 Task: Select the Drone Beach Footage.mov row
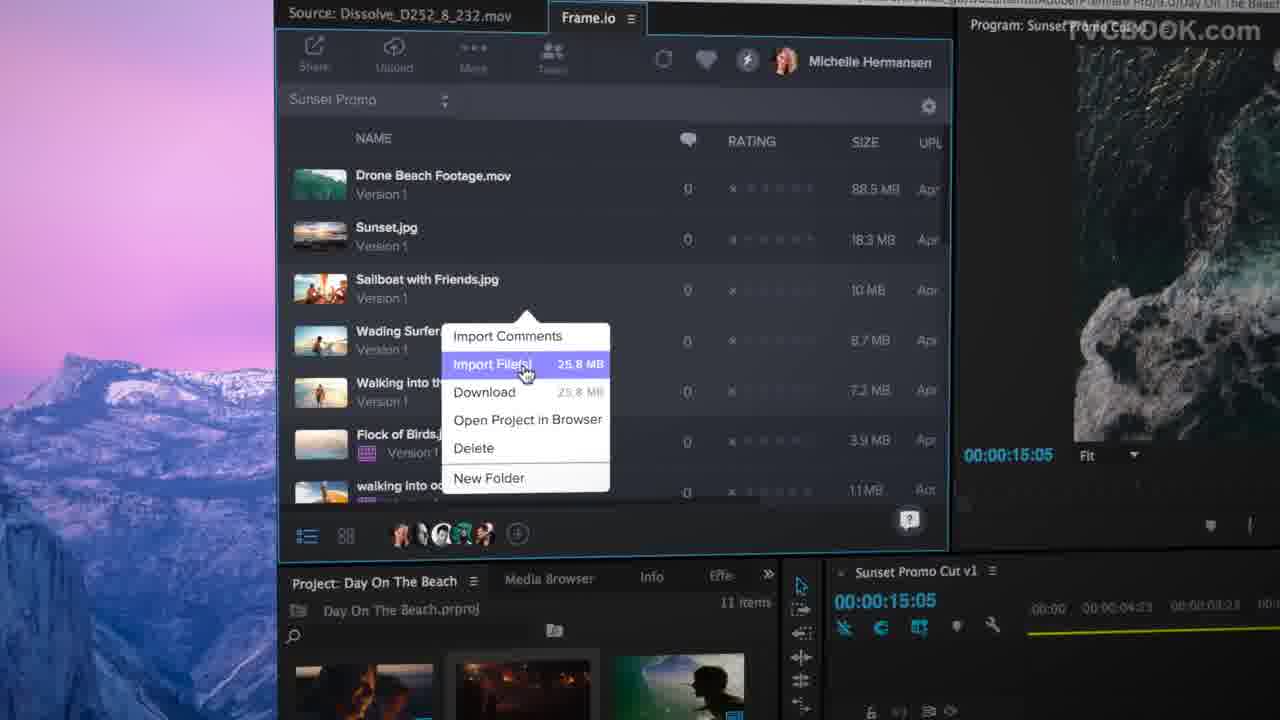(612, 187)
